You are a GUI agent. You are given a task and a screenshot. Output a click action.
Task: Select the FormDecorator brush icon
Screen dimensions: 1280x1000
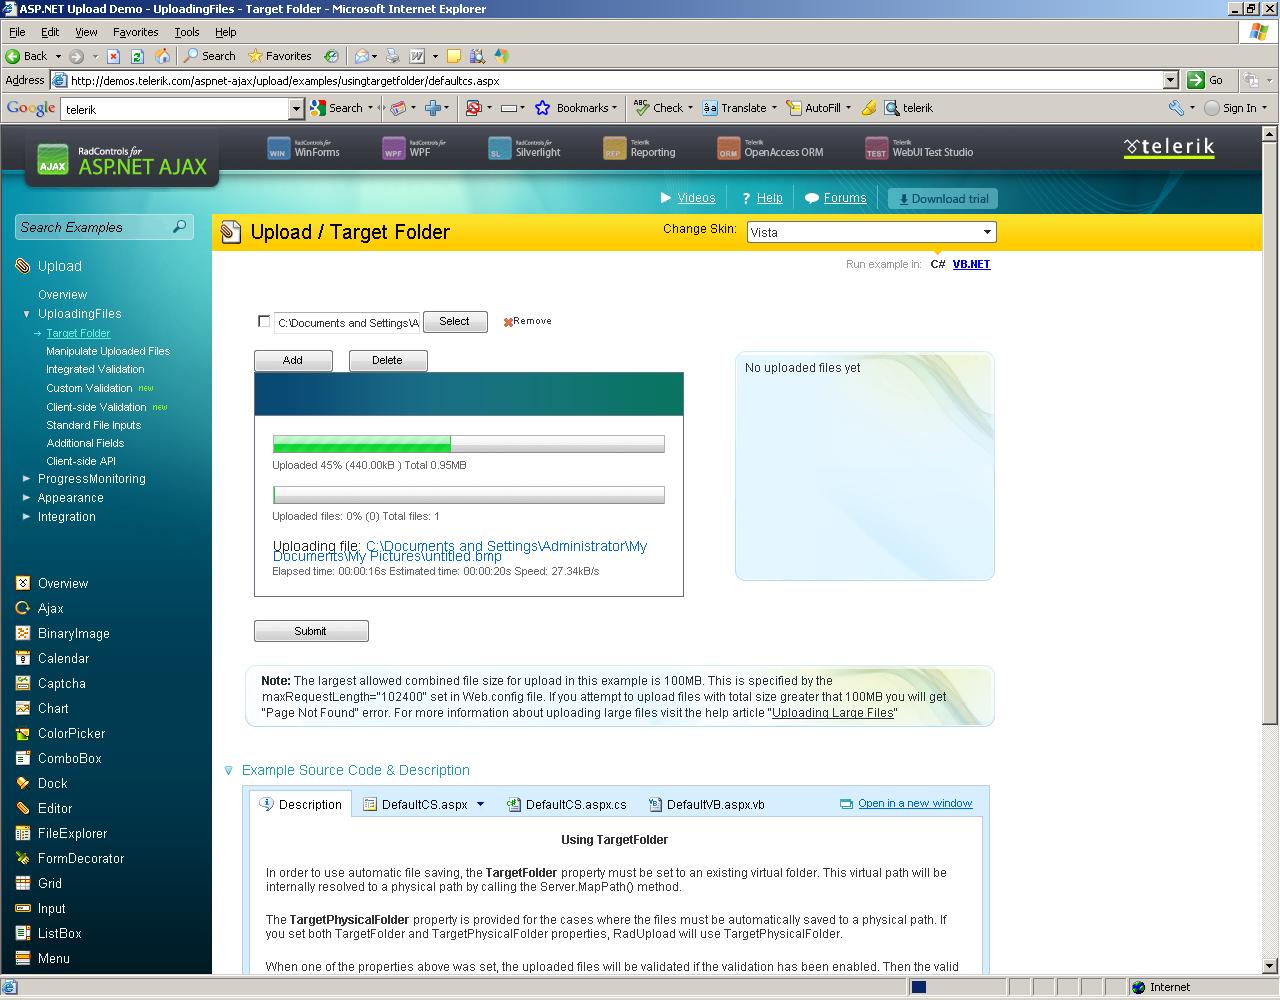click(23, 858)
